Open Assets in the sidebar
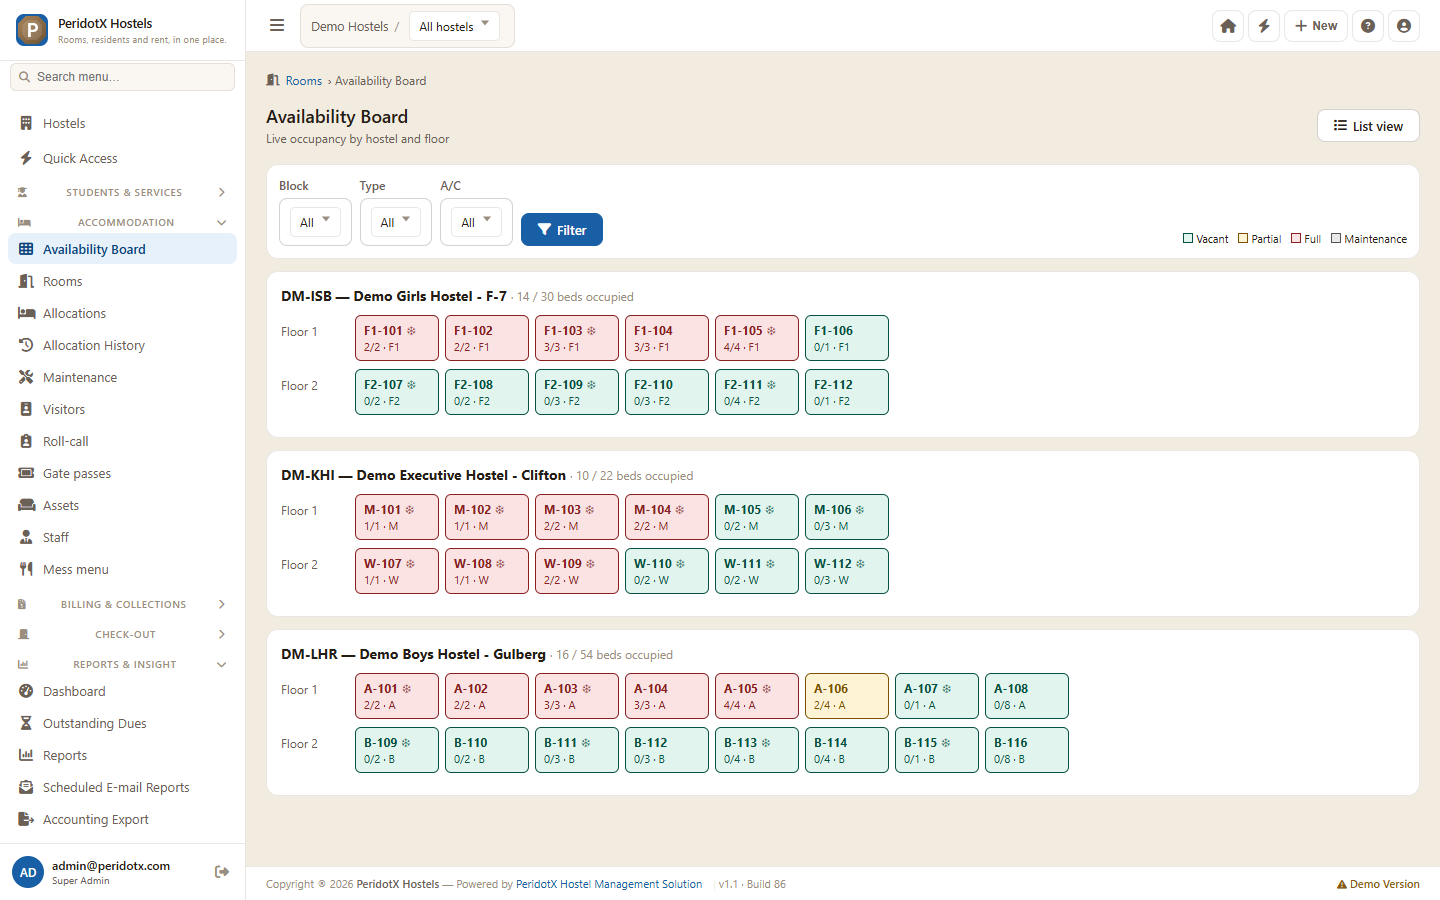 [122, 505]
